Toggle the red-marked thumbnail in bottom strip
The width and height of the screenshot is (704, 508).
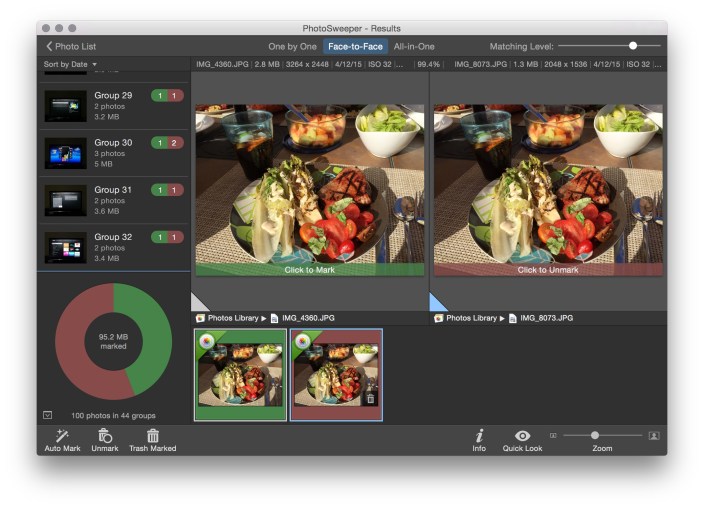click(336, 375)
